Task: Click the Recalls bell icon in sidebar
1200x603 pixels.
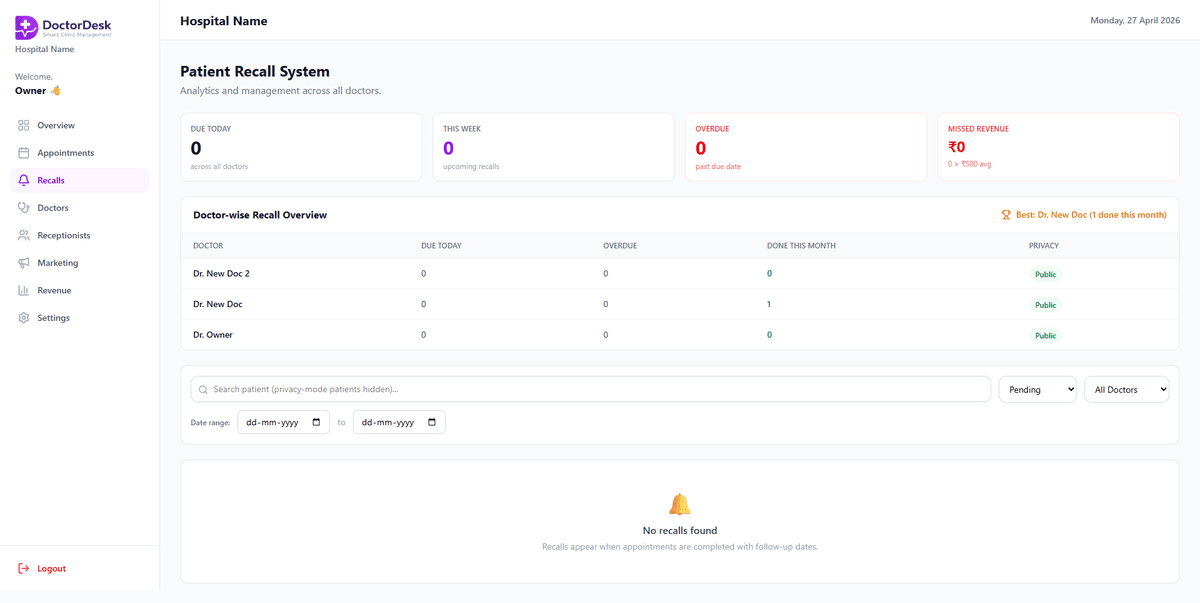Action: (24, 181)
